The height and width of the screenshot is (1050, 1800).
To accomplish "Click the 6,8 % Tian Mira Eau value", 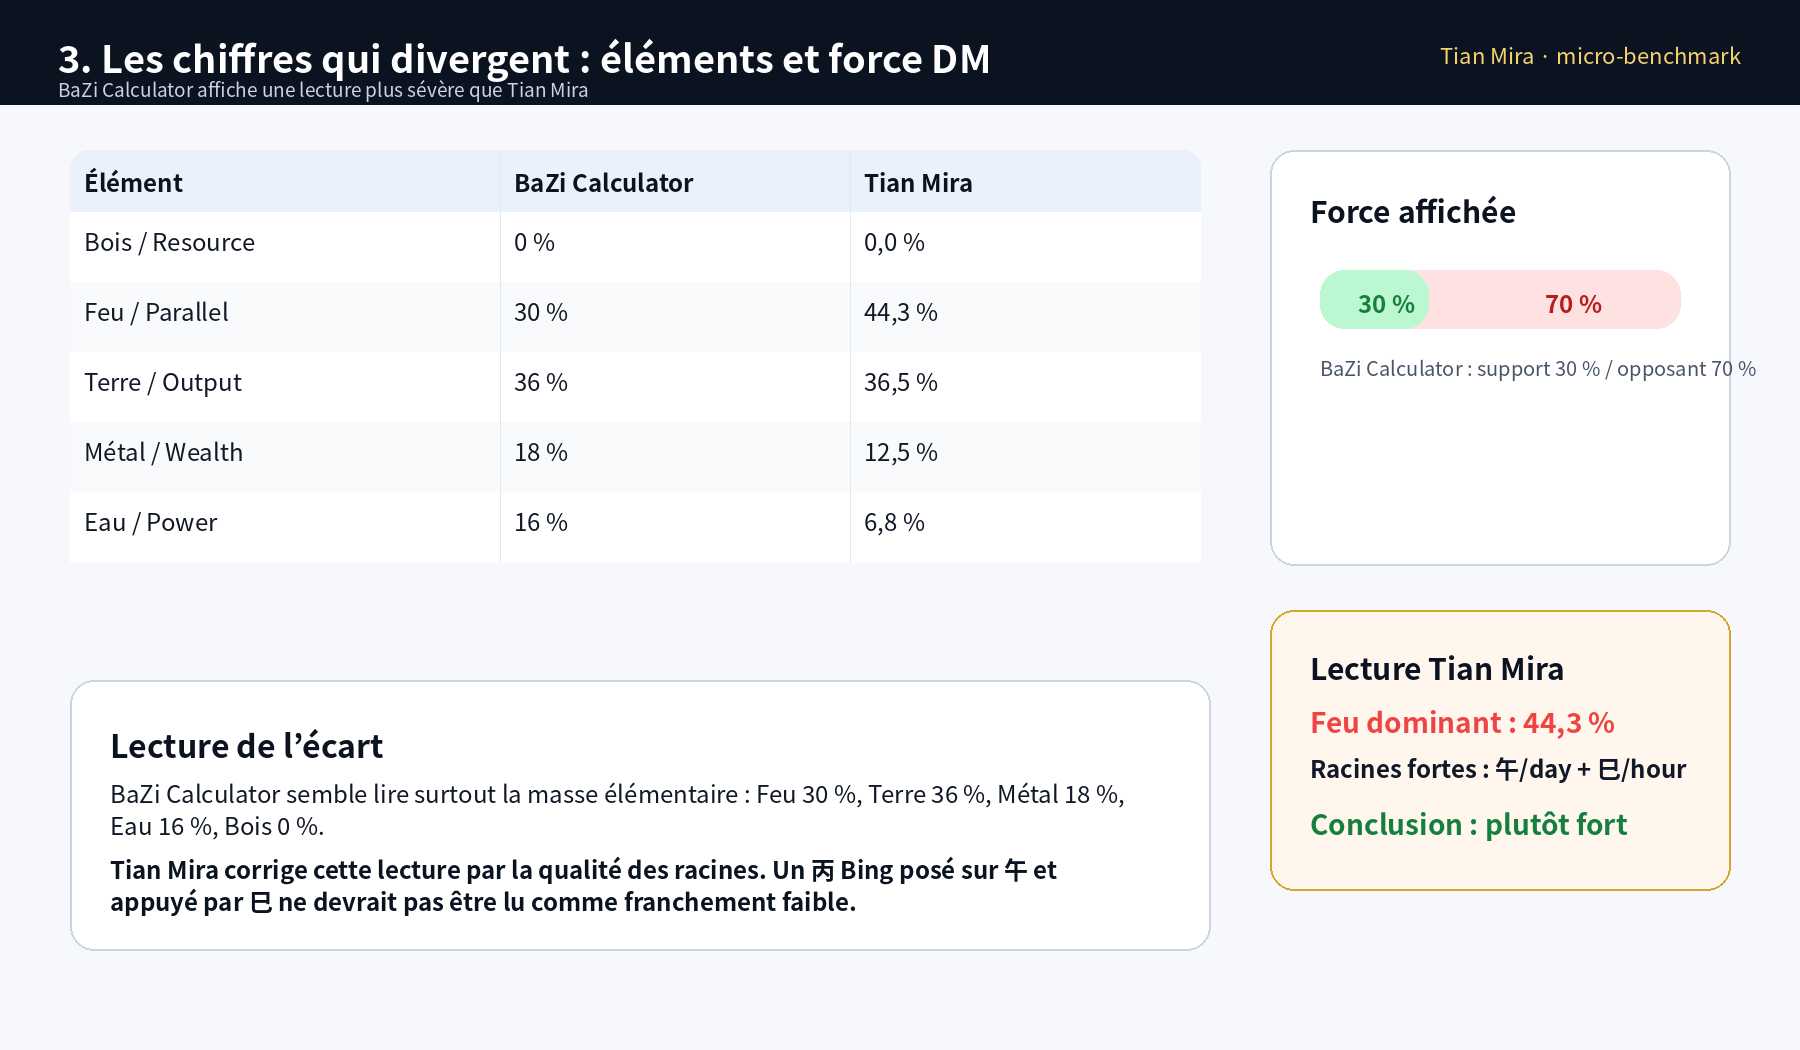I will 894,523.
